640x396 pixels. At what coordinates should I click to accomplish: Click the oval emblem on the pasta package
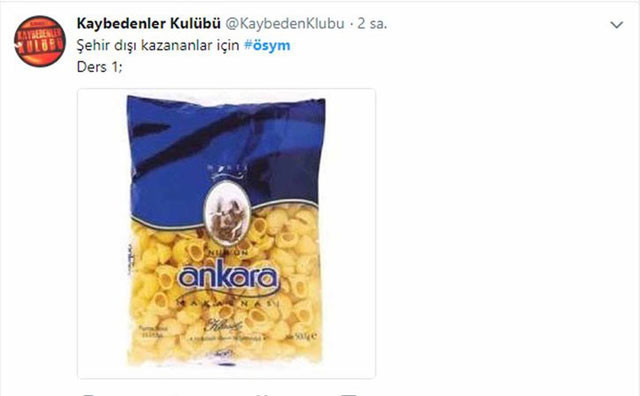[x=227, y=214]
